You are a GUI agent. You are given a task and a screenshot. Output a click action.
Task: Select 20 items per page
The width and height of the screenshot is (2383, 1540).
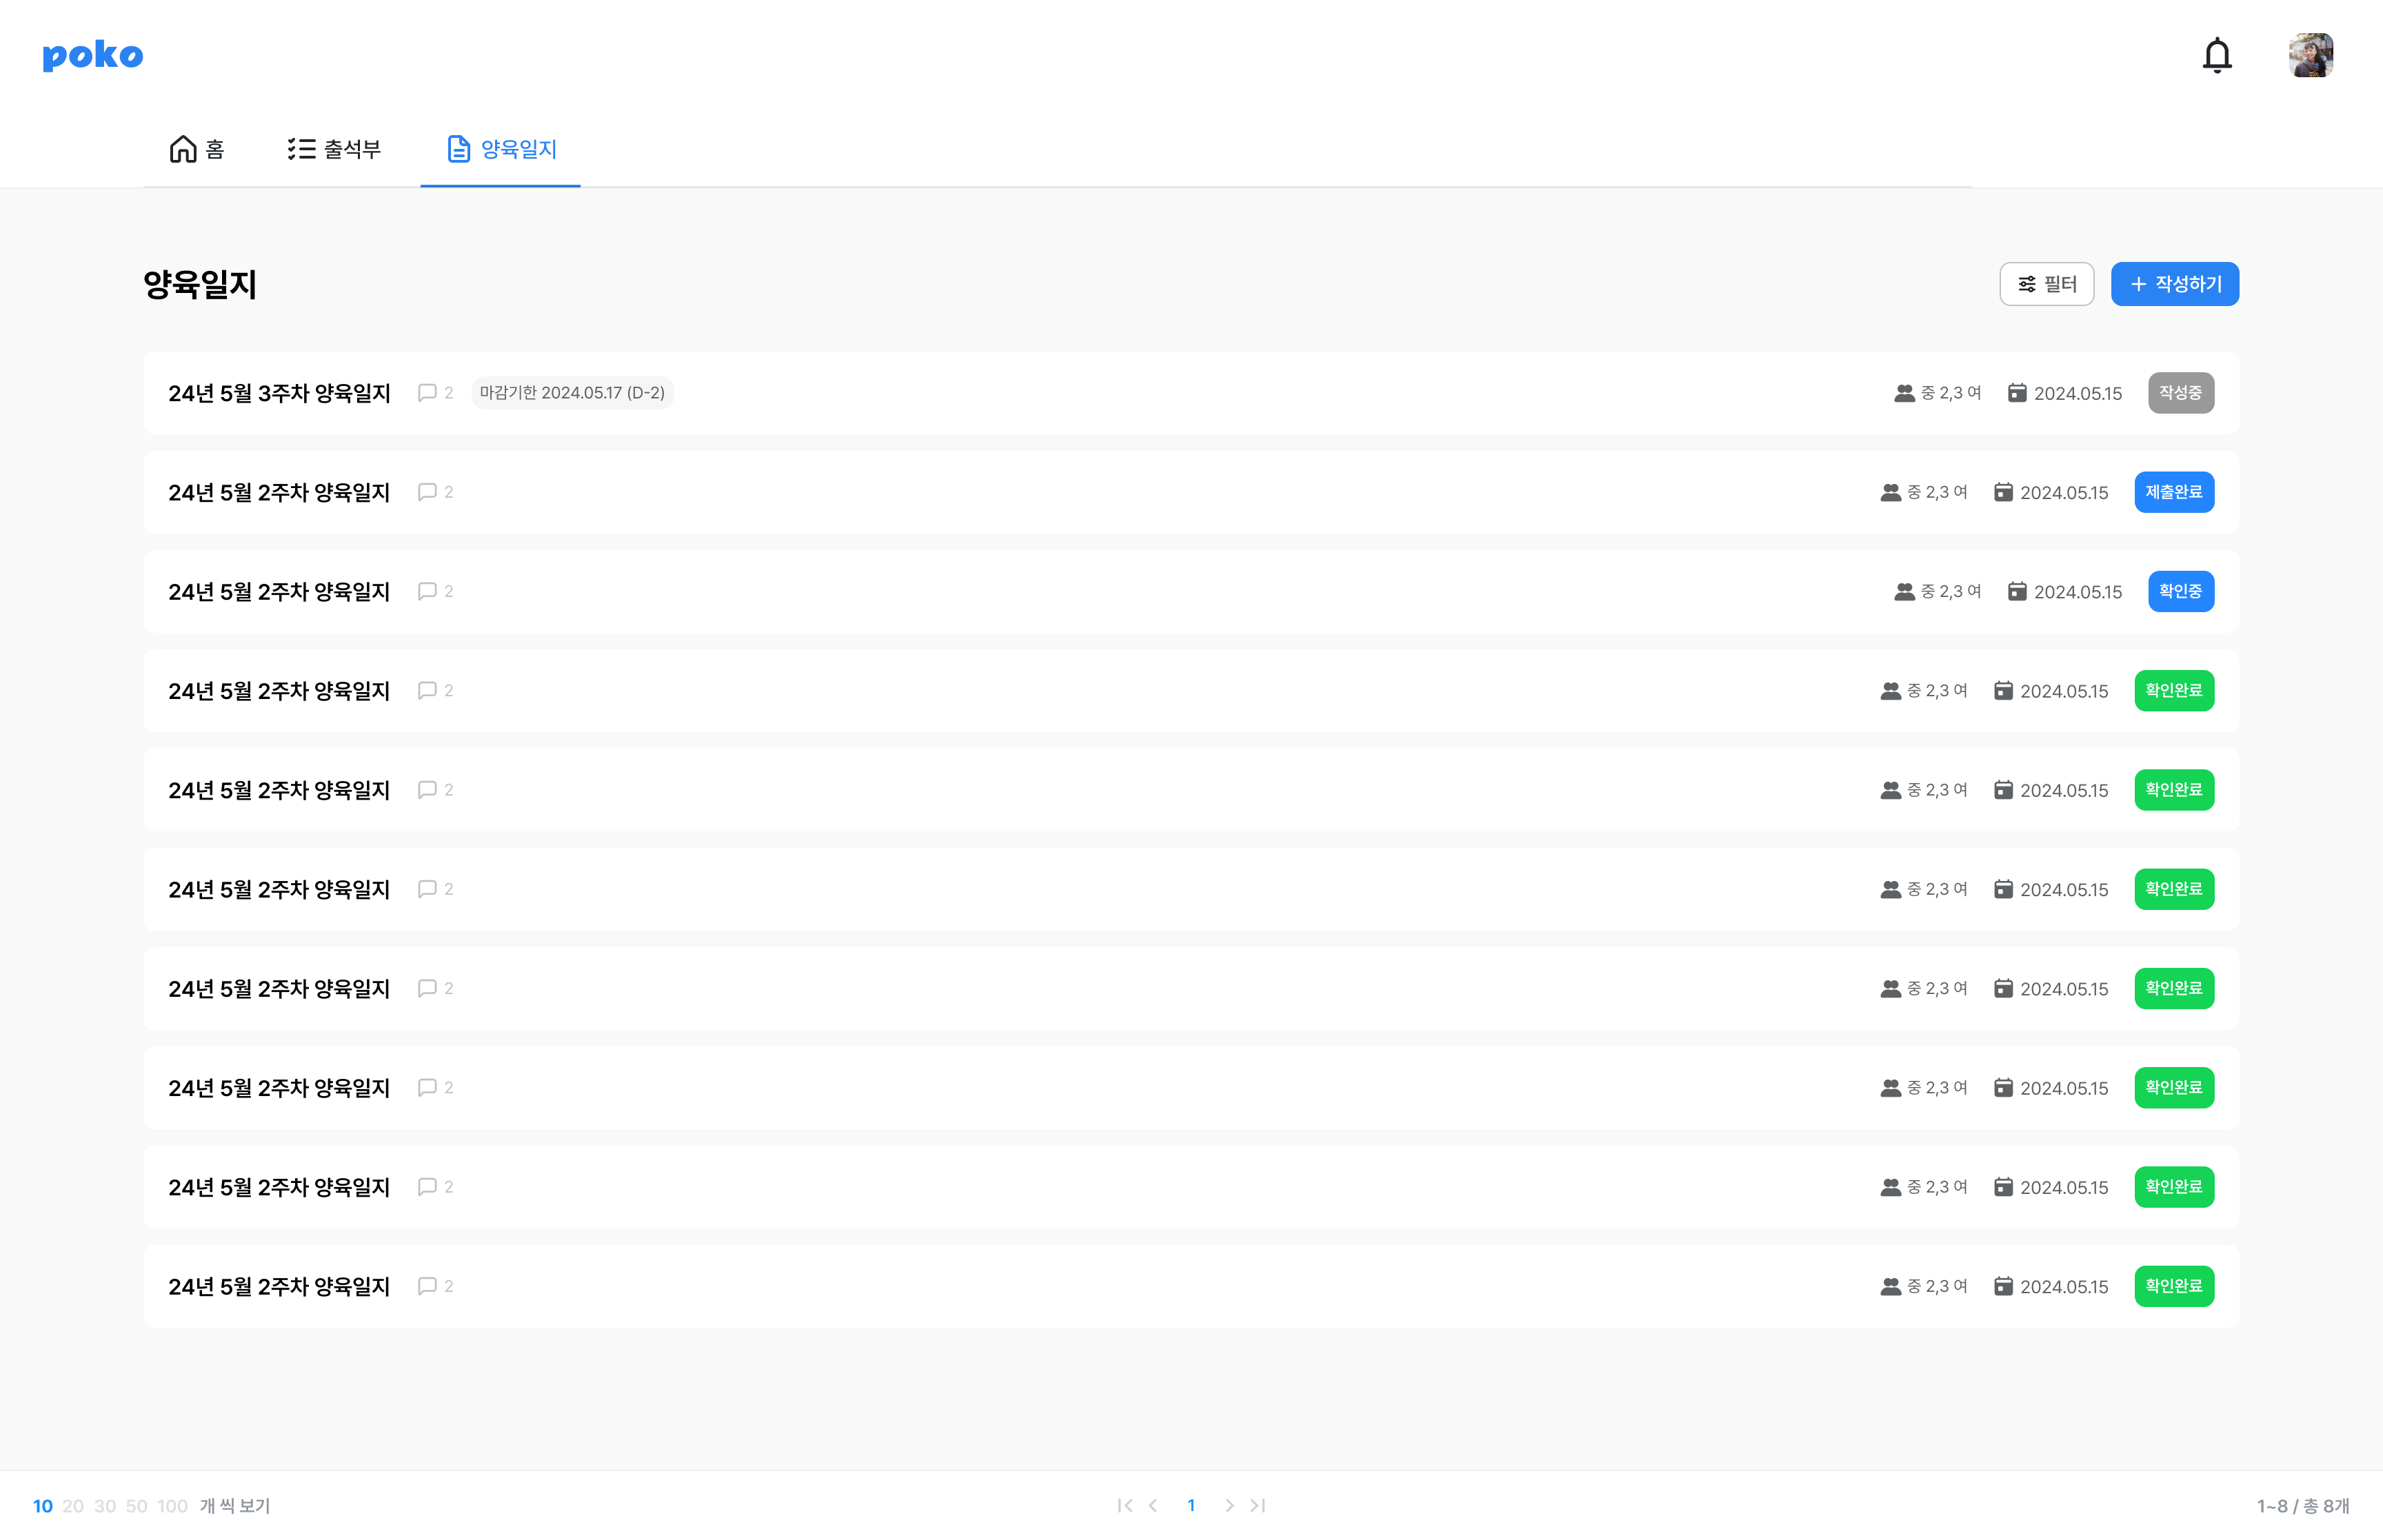click(x=73, y=1506)
